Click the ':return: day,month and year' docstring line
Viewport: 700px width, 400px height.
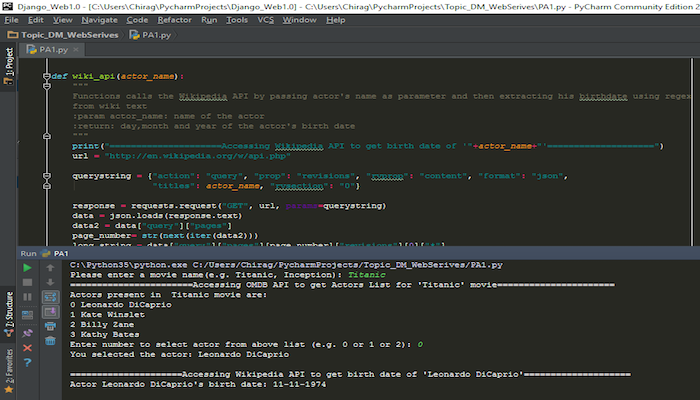[x=214, y=126]
